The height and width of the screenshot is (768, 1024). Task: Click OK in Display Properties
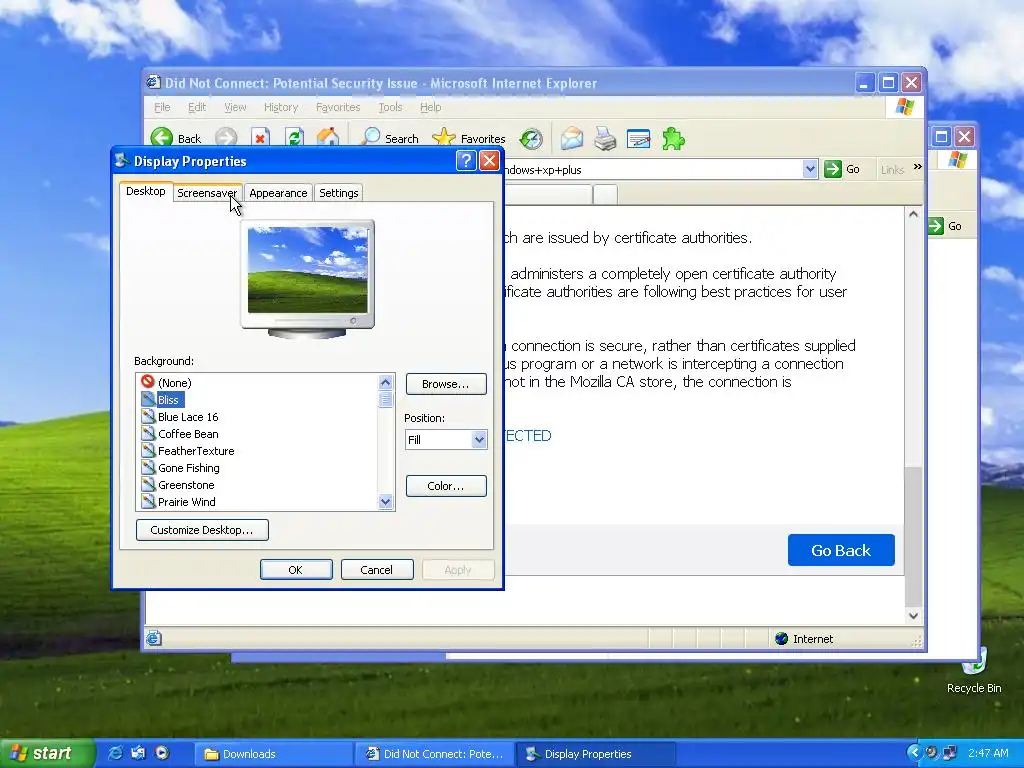[296, 569]
